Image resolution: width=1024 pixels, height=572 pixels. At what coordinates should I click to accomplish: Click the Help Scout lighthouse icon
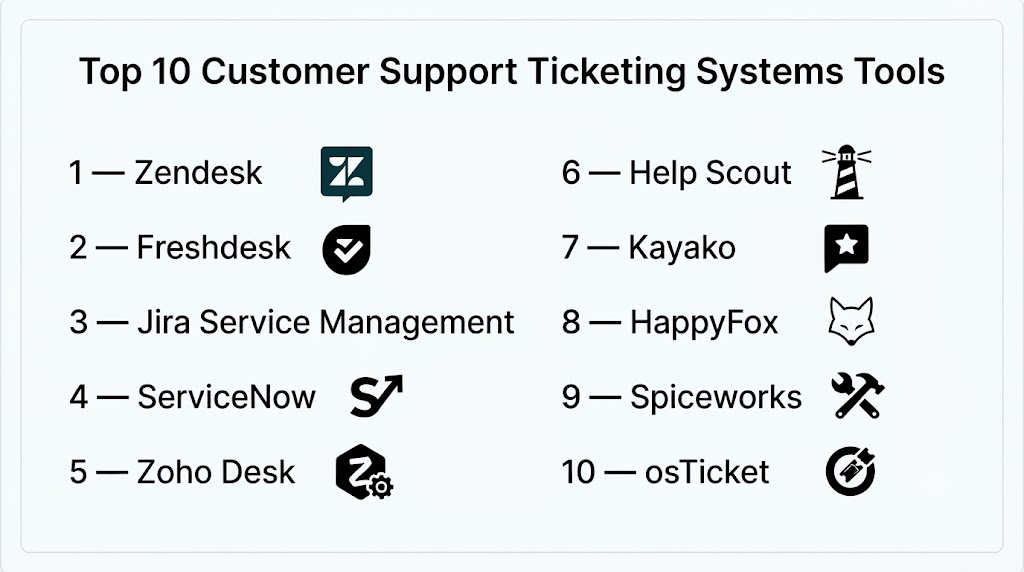pos(846,172)
